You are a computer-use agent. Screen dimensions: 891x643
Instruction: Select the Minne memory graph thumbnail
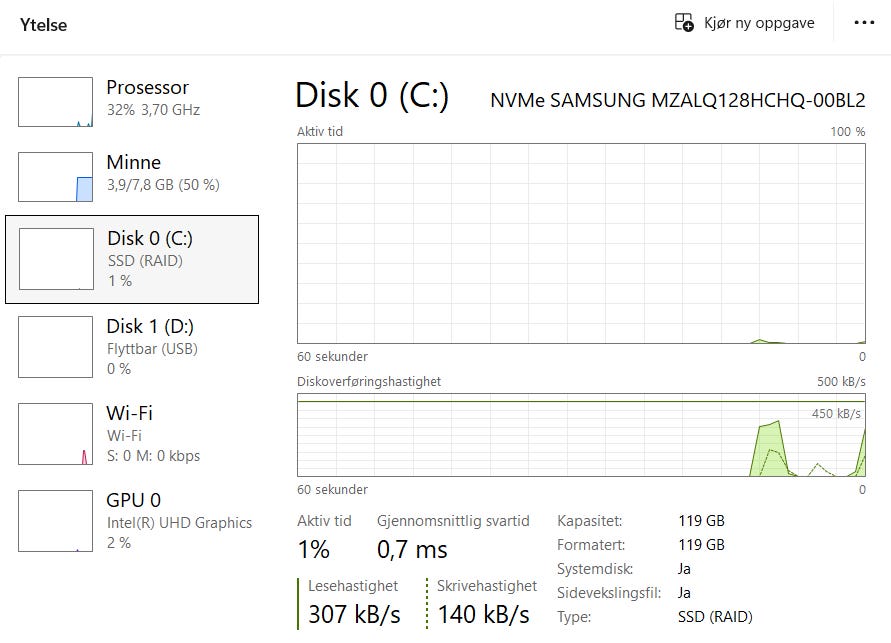click(x=55, y=177)
